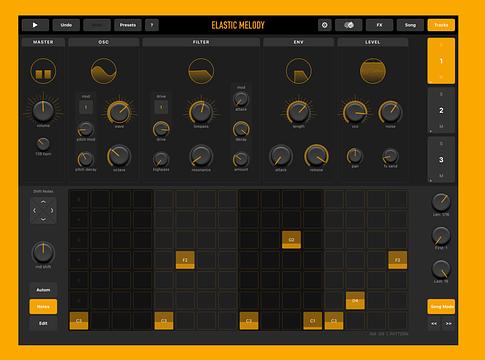Click the pitch decay knob
Screen dimensions: 485x360
(86, 159)
